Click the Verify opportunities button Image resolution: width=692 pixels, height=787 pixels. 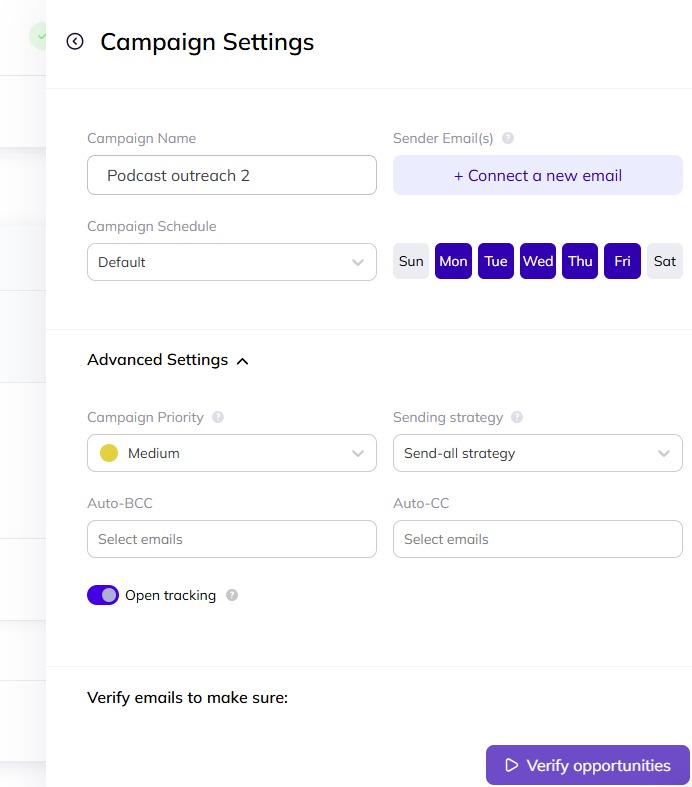pos(588,765)
